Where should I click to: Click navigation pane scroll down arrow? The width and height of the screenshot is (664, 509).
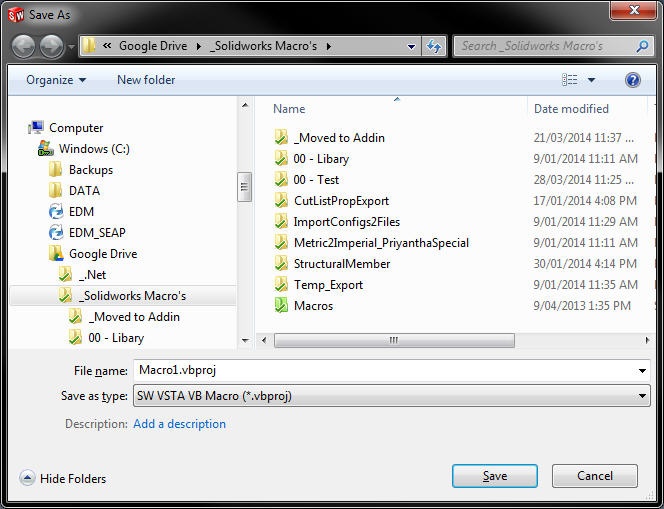coord(245,340)
